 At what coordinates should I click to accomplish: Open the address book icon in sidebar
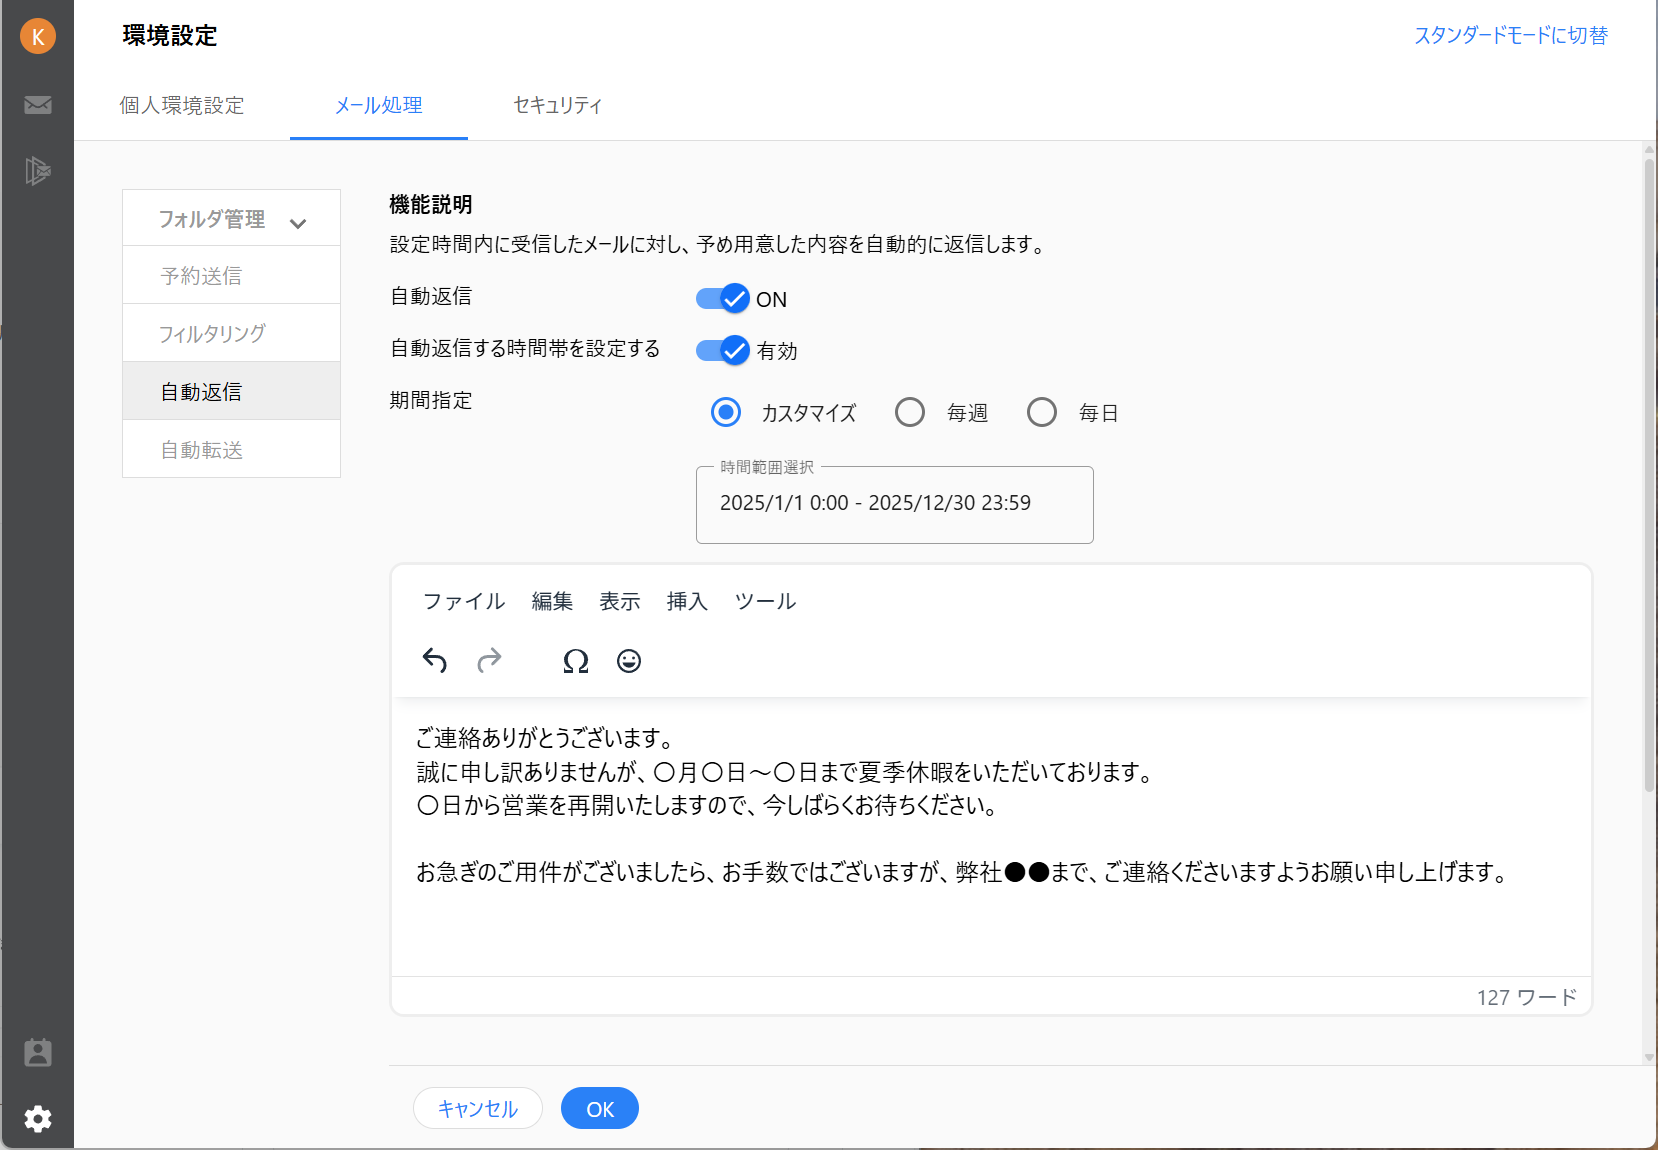tap(38, 1052)
